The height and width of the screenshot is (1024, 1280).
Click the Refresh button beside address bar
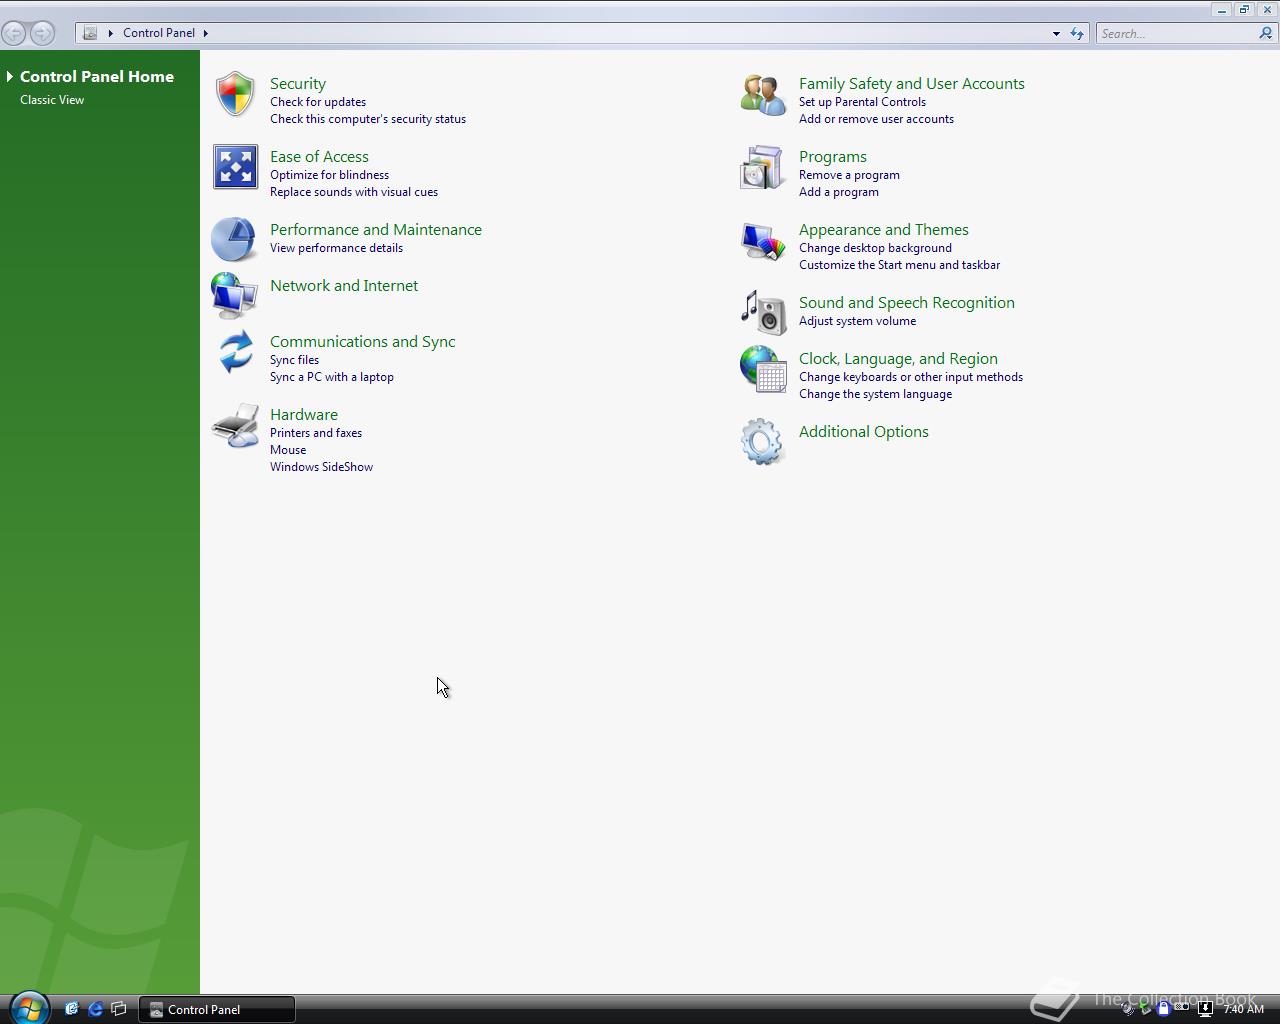[x=1077, y=33]
